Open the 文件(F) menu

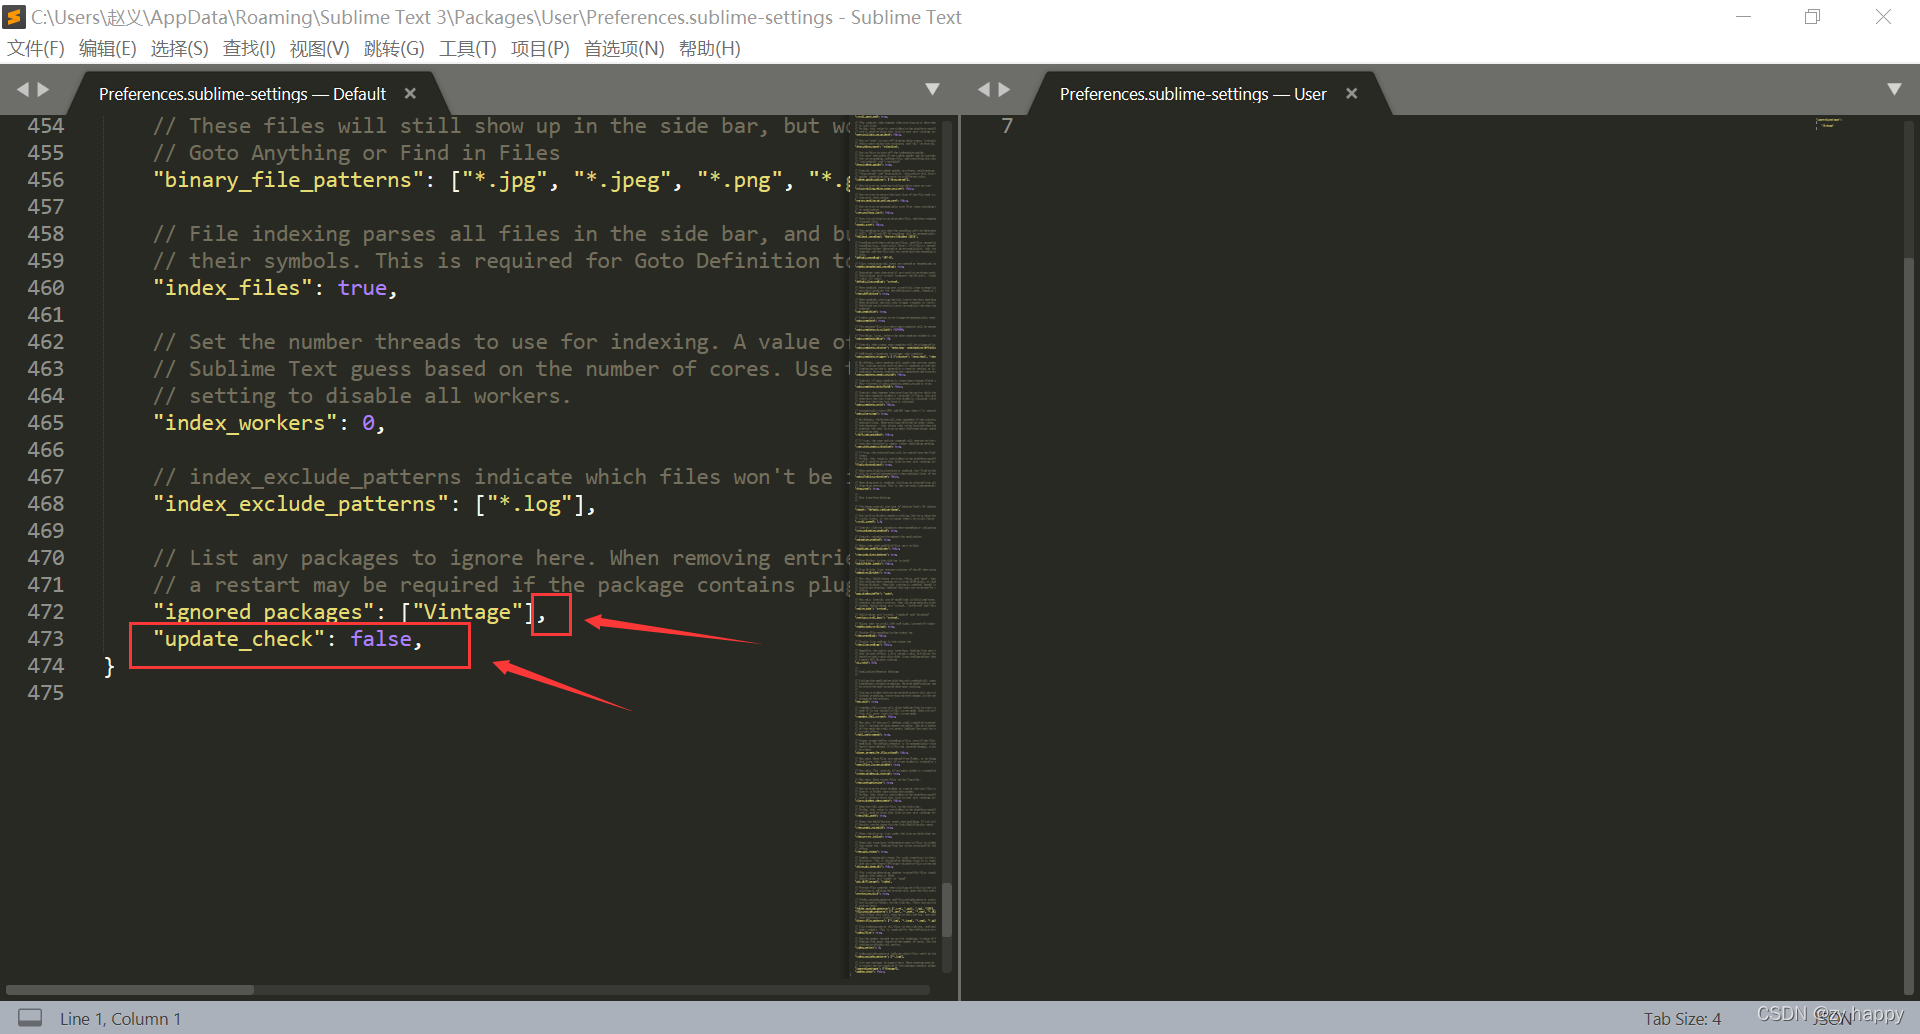[36, 48]
